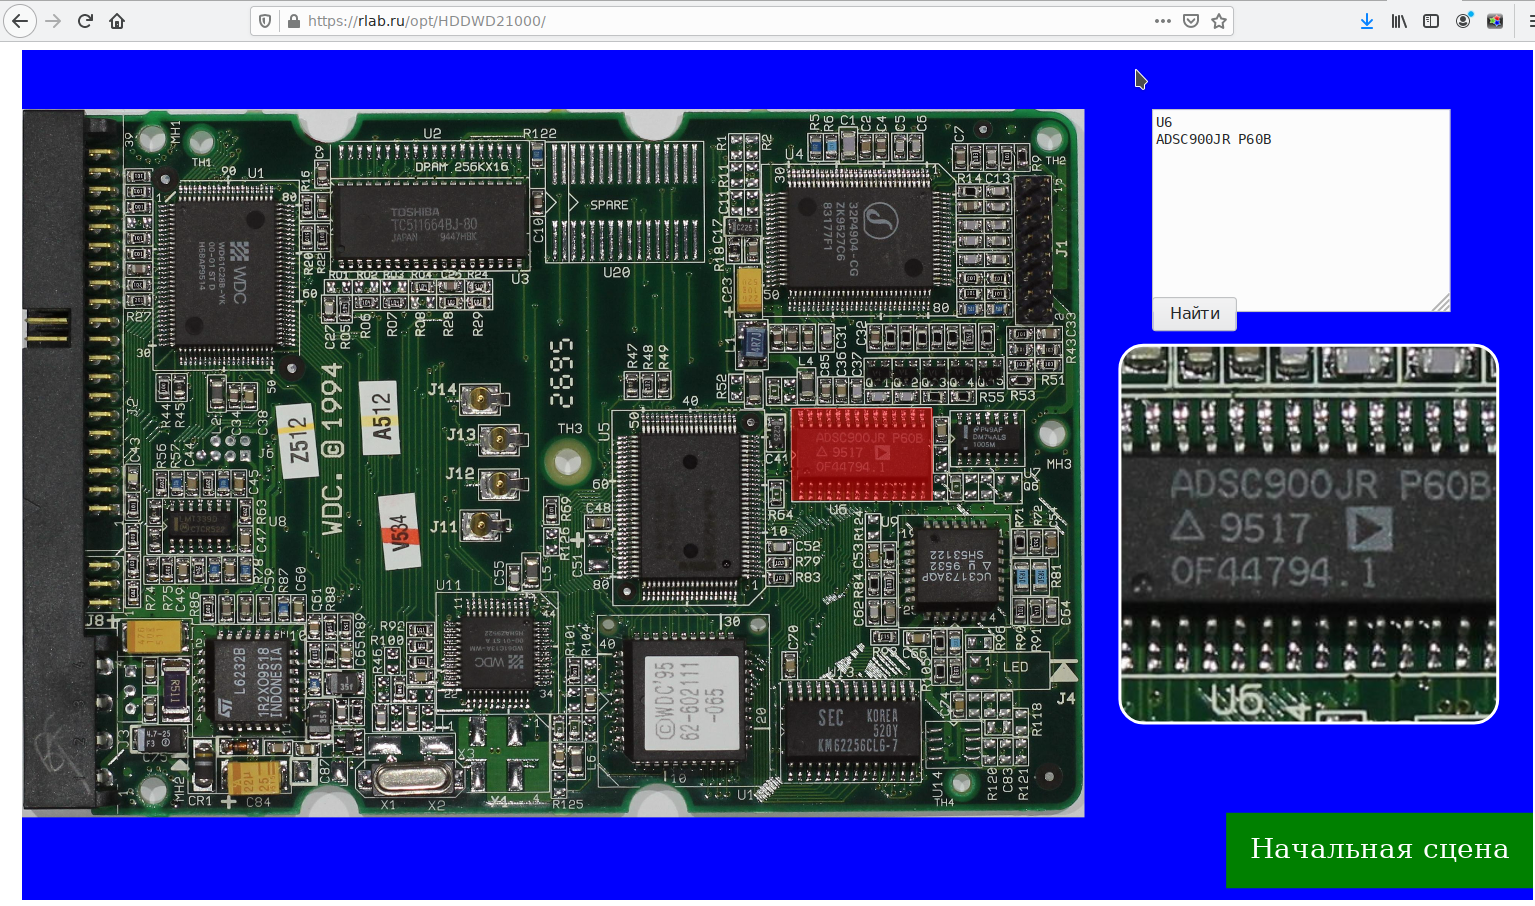Click the Найти search button

pos(1194,313)
